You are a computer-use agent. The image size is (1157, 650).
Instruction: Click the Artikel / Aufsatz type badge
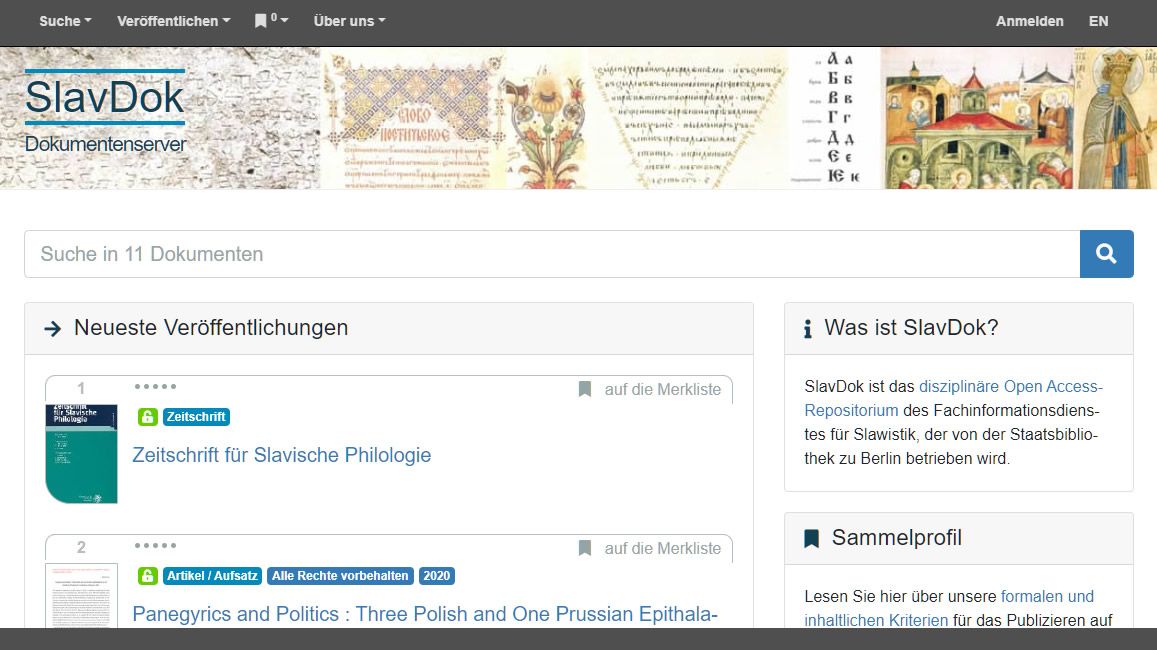pyautogui.click(x=212, y=576)
